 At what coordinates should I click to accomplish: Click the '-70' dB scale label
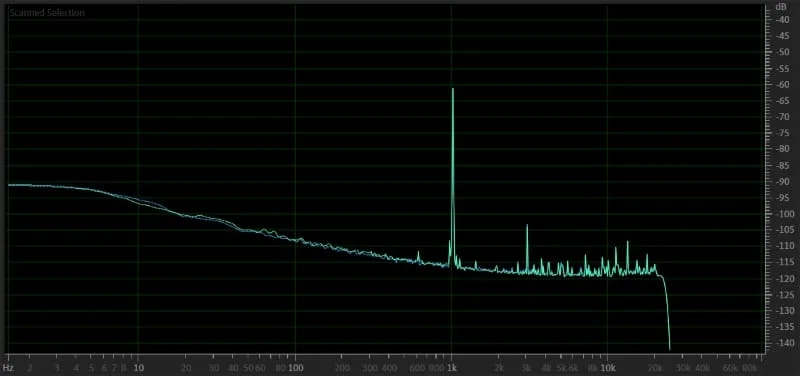coord(782,117)
